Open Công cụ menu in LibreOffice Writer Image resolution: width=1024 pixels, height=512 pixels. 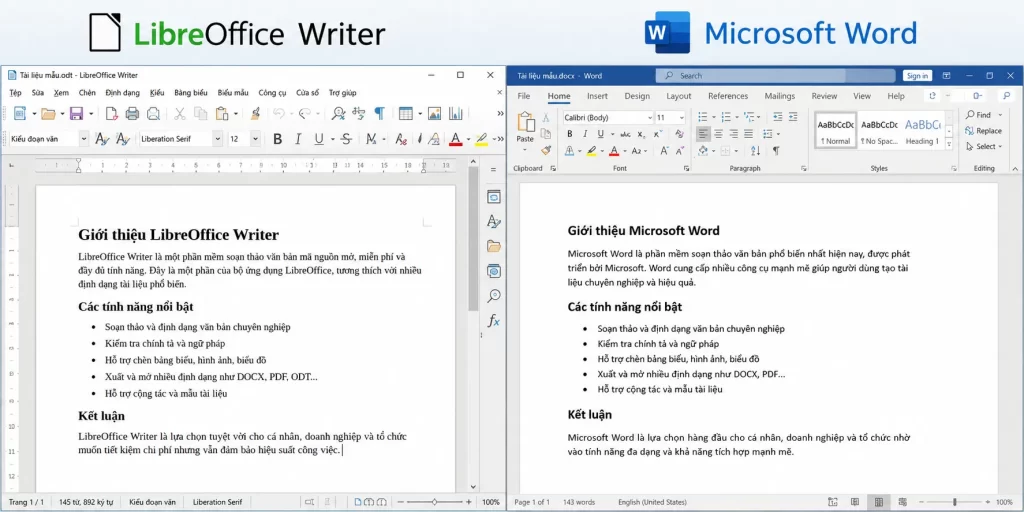(x=272, y=93)
